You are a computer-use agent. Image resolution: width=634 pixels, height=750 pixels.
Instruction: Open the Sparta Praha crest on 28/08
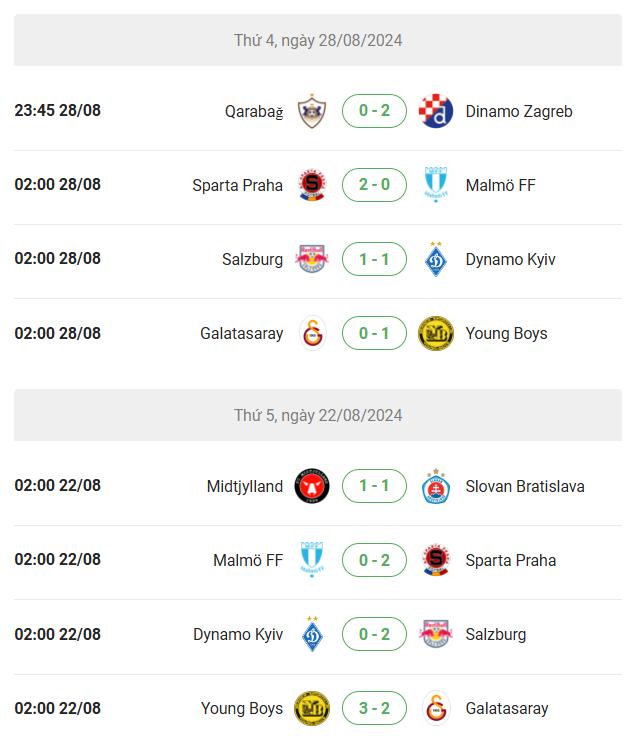[312, 185]
